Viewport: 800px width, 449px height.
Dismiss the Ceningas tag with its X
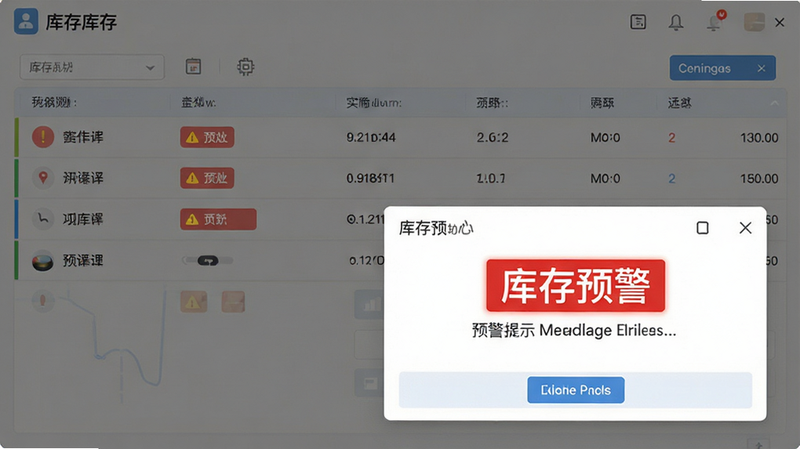[761, 68]
